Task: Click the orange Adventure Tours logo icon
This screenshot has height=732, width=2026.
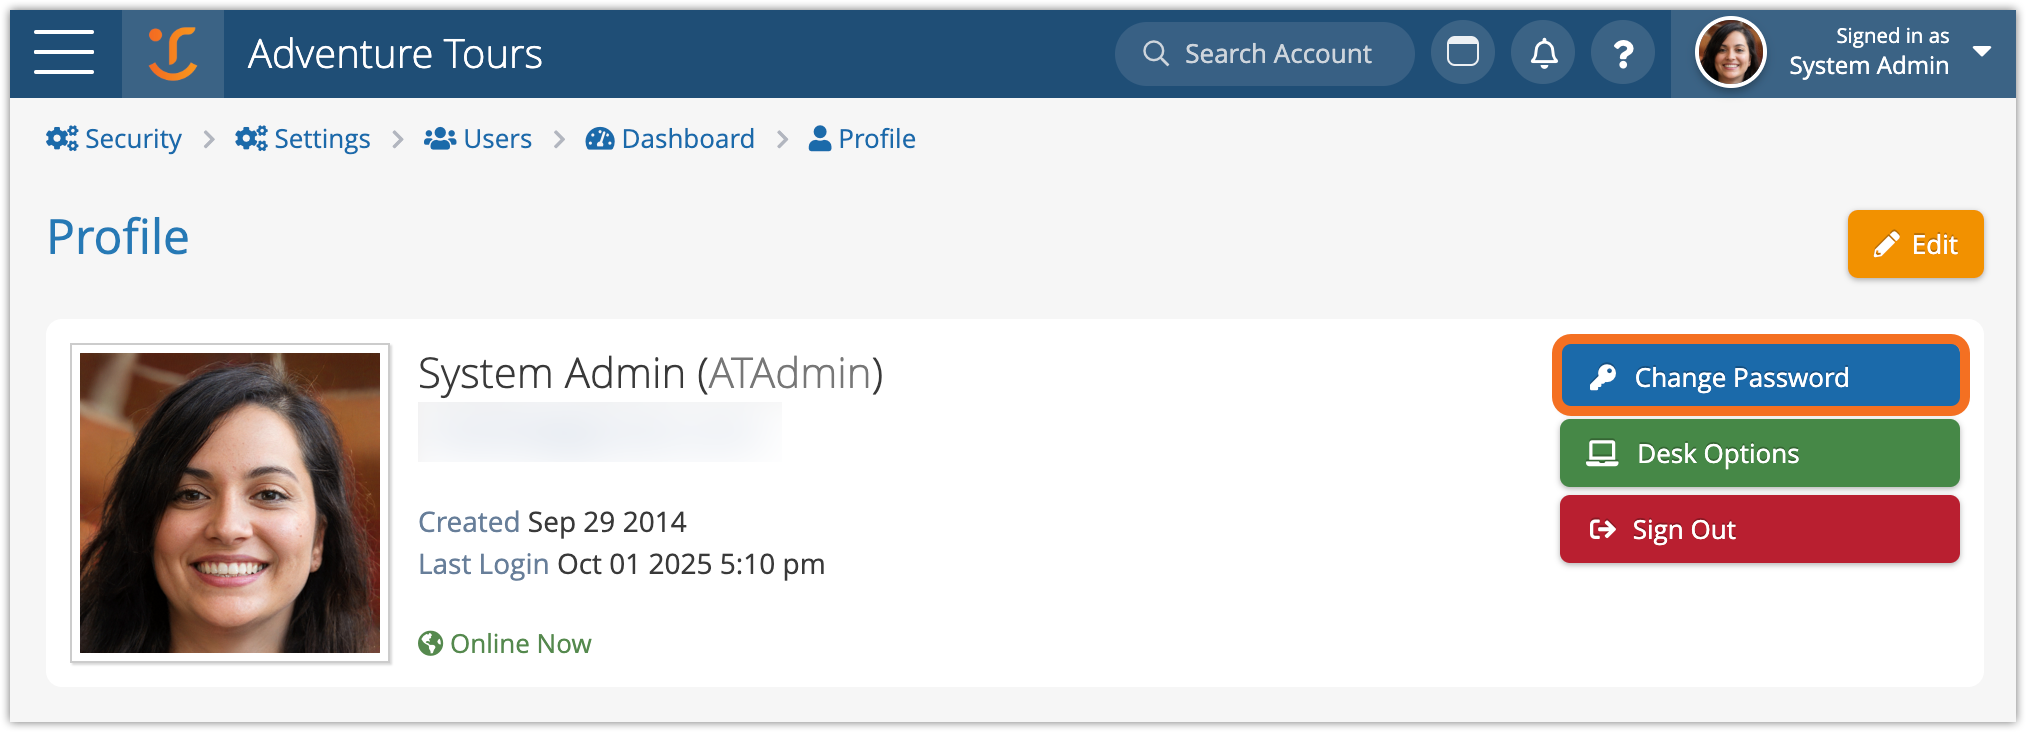Action: 173,54
